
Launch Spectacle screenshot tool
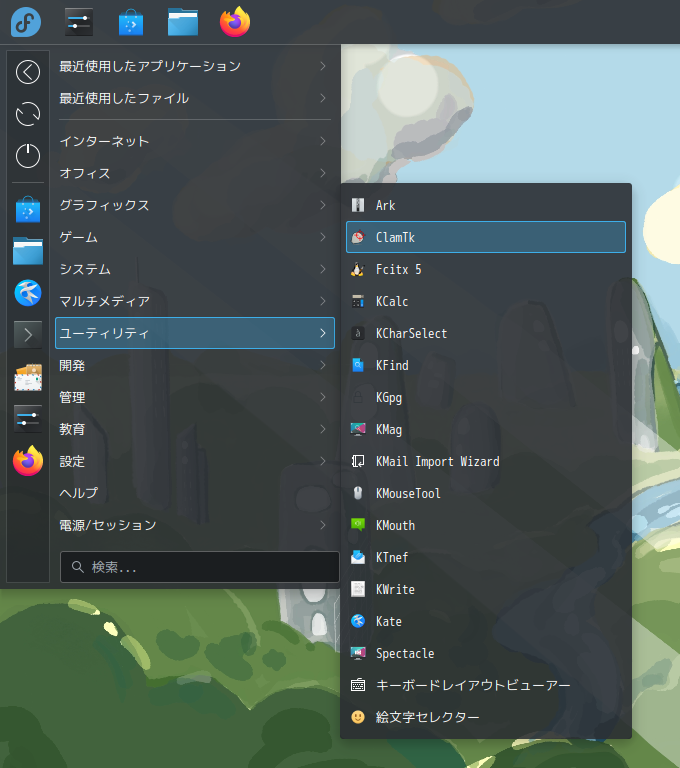[486, 653]
